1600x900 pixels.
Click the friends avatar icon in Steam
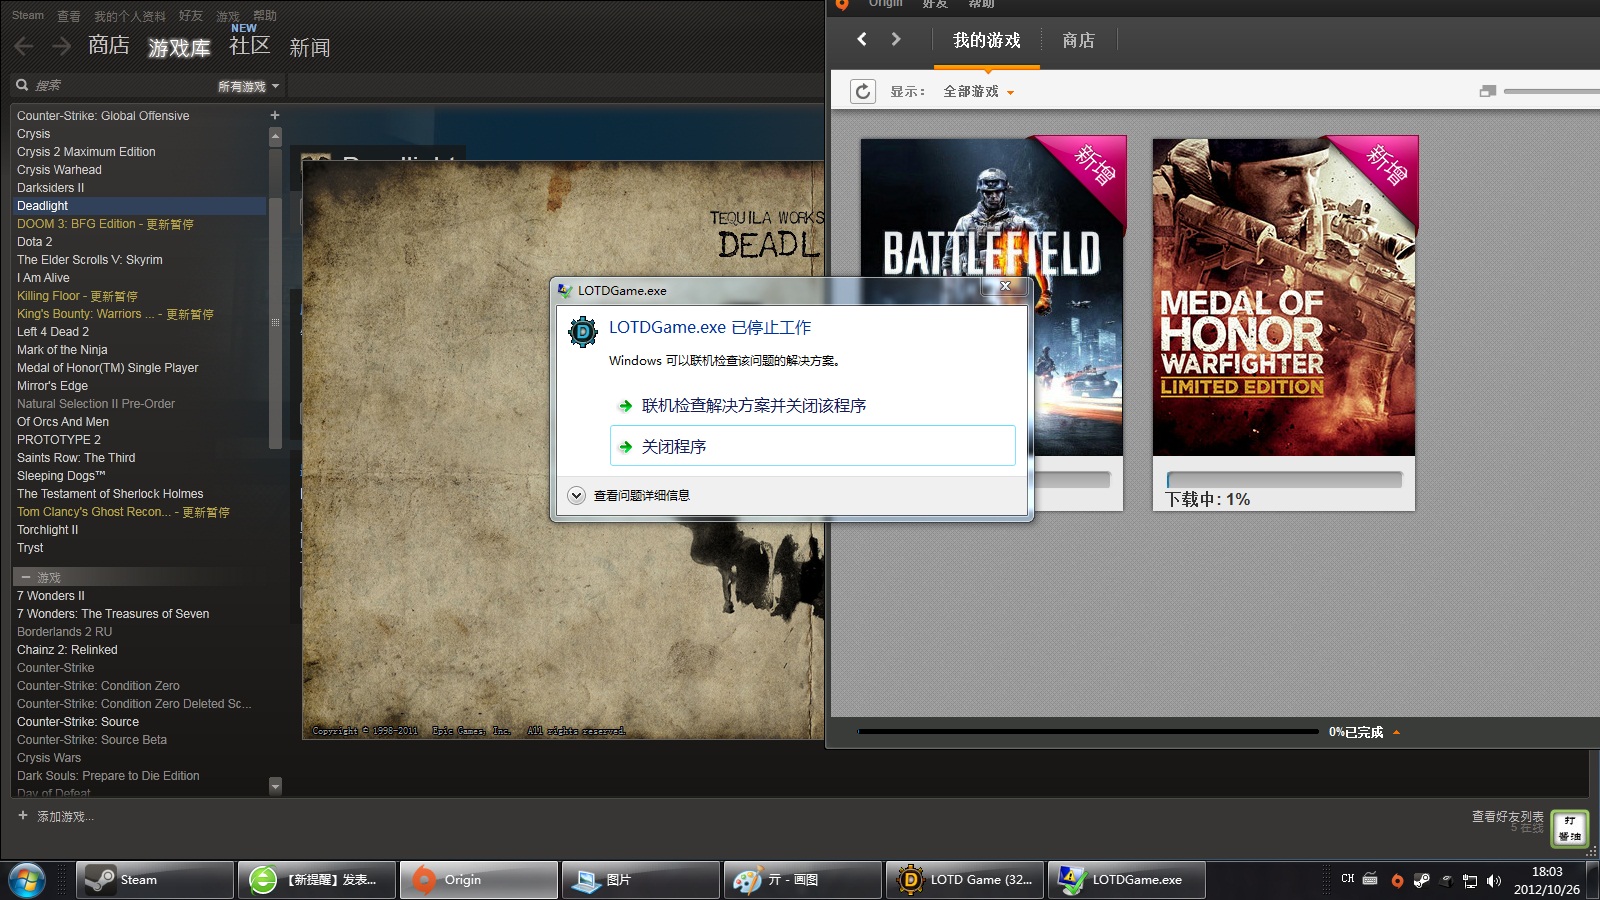(1570, 828)
